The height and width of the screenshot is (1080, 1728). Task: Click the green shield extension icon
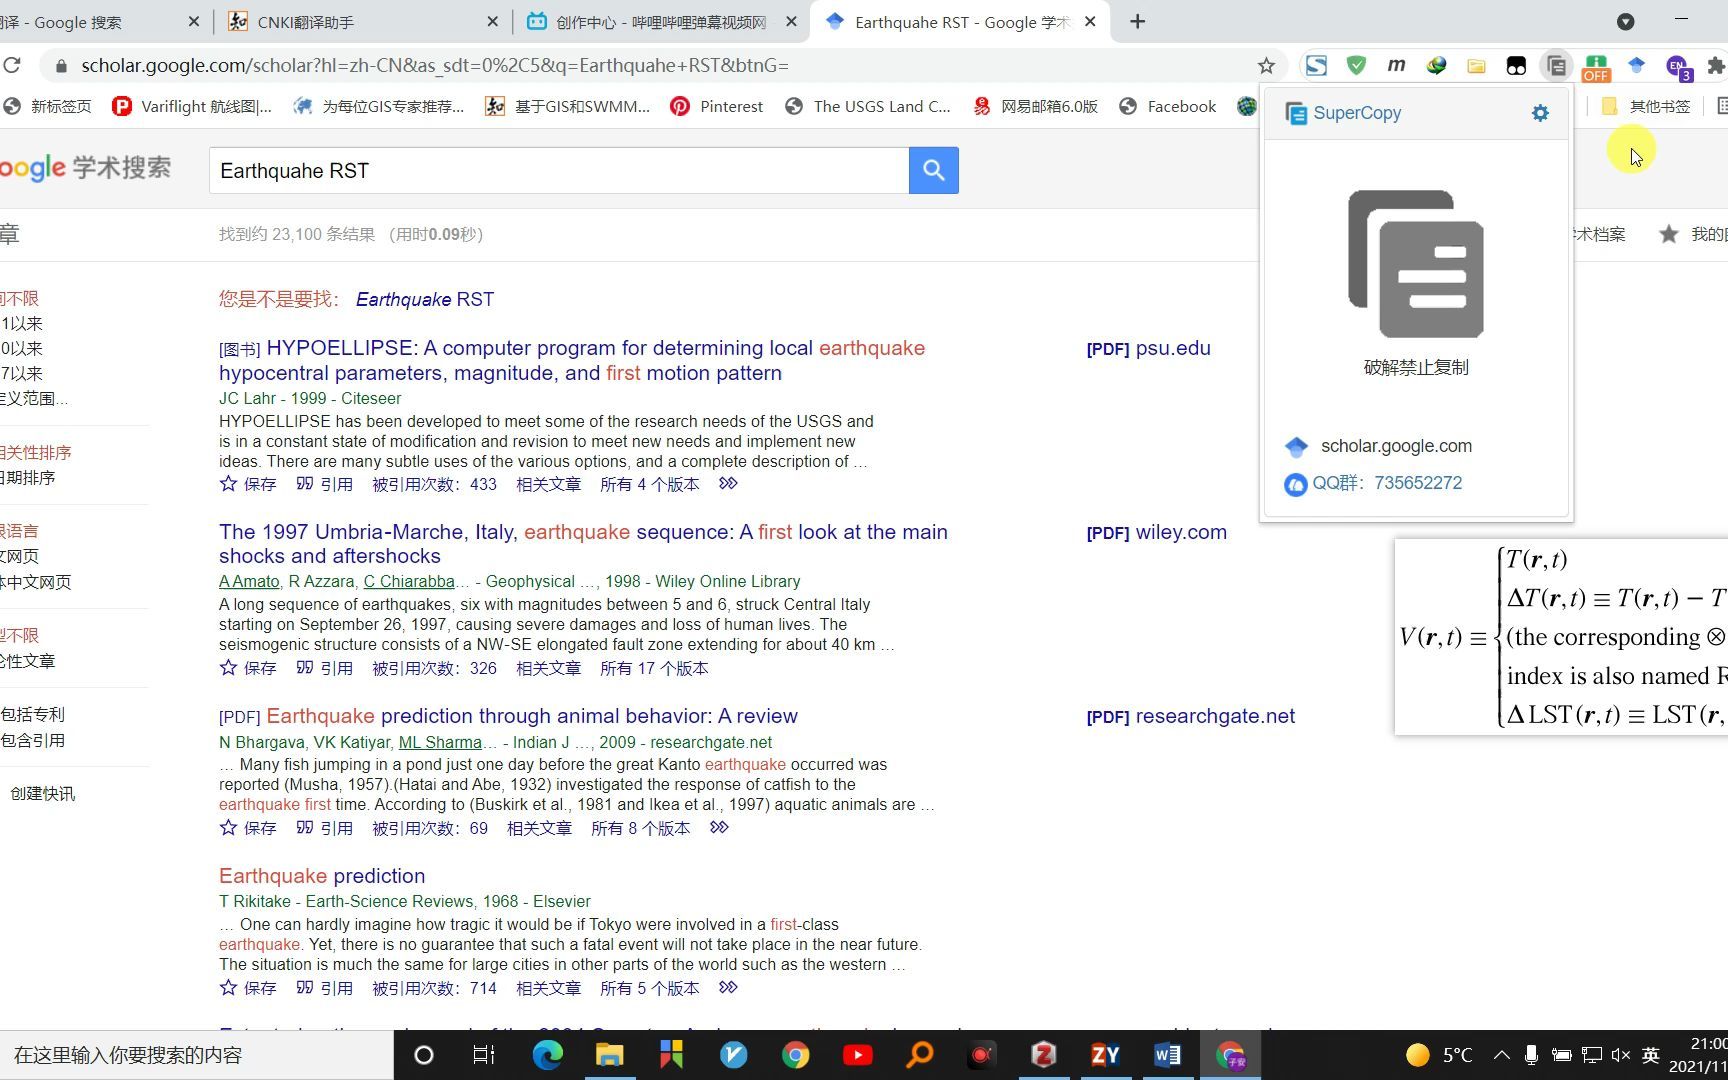[x=1356, y=66]
